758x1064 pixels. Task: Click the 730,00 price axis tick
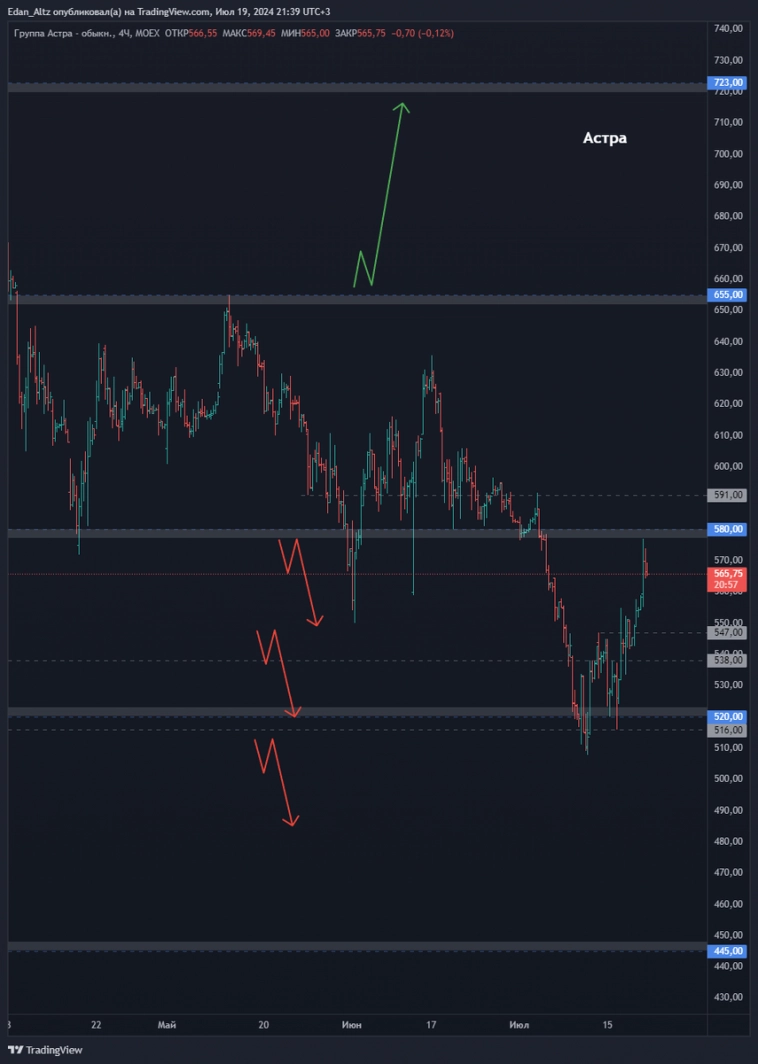pyautogui.click(x=728, y=60)
